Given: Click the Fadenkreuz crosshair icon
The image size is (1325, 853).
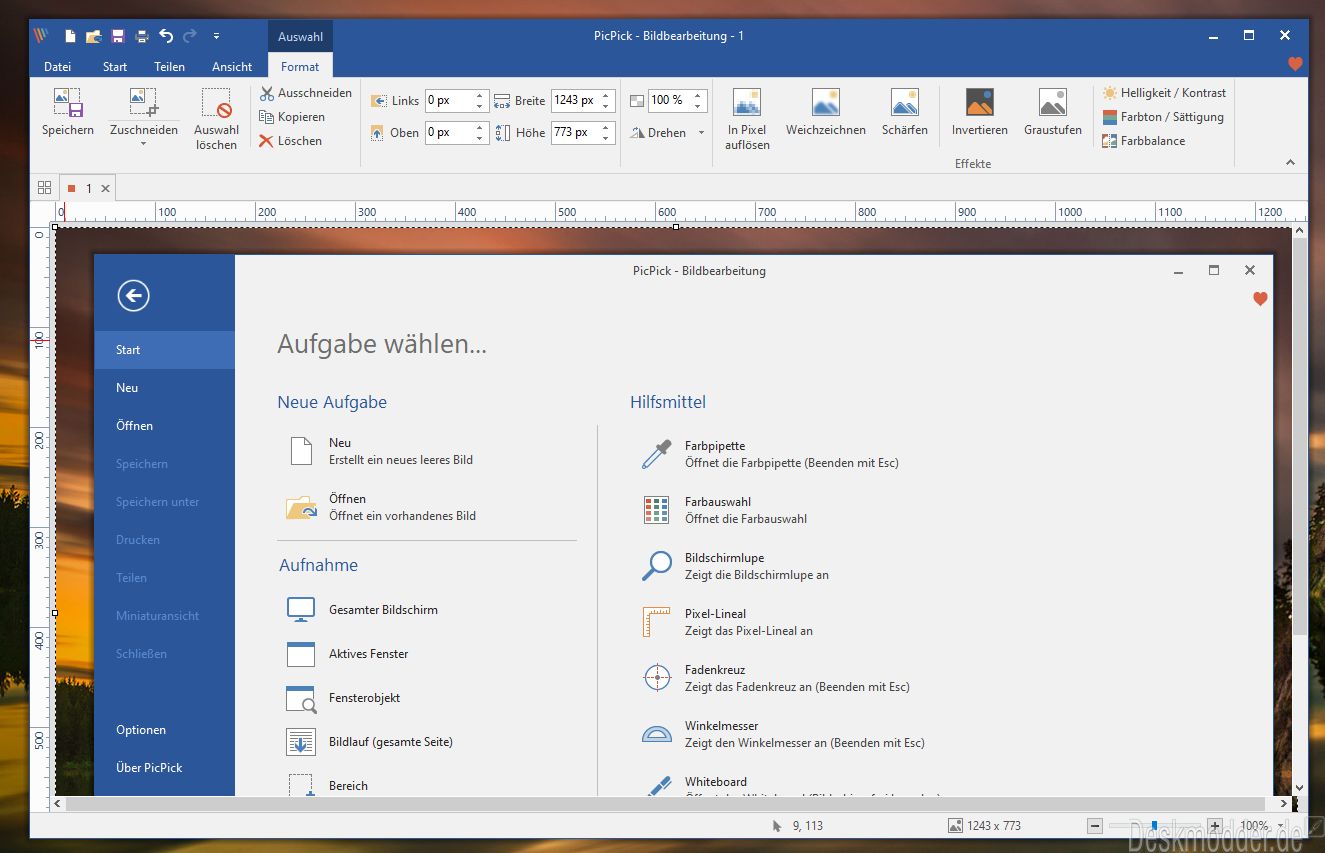Looking at the screenshot, I should [x=656, y=678].
